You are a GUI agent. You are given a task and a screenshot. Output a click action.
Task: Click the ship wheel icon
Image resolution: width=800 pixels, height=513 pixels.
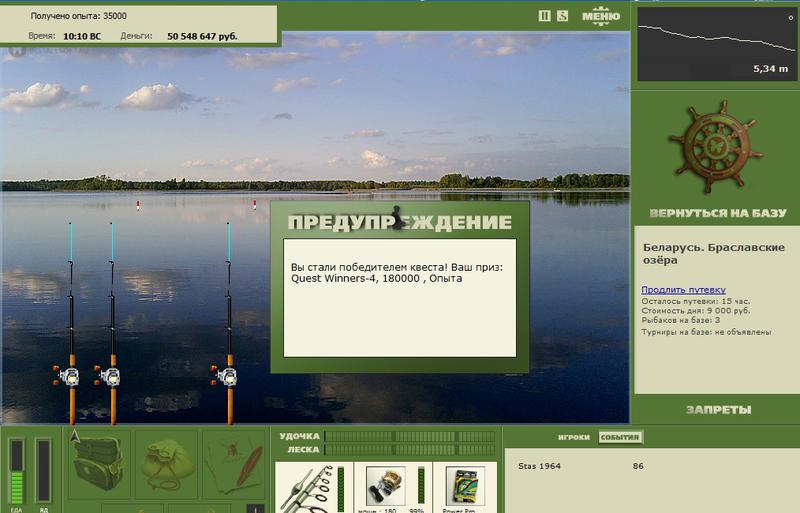(716, 147)
